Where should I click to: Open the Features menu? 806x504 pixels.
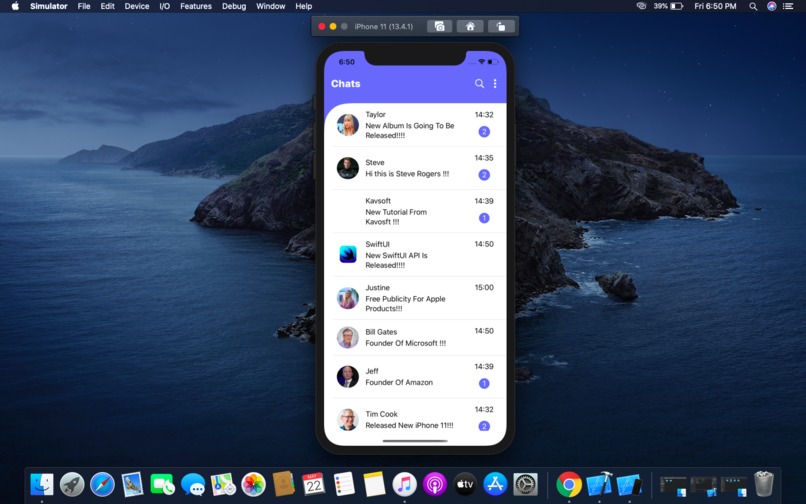[x=196, y=6]
